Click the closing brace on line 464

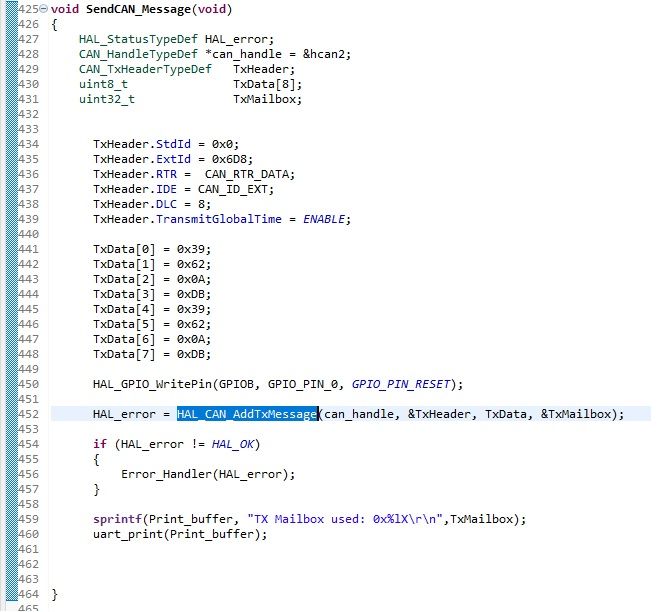(54, 594)
